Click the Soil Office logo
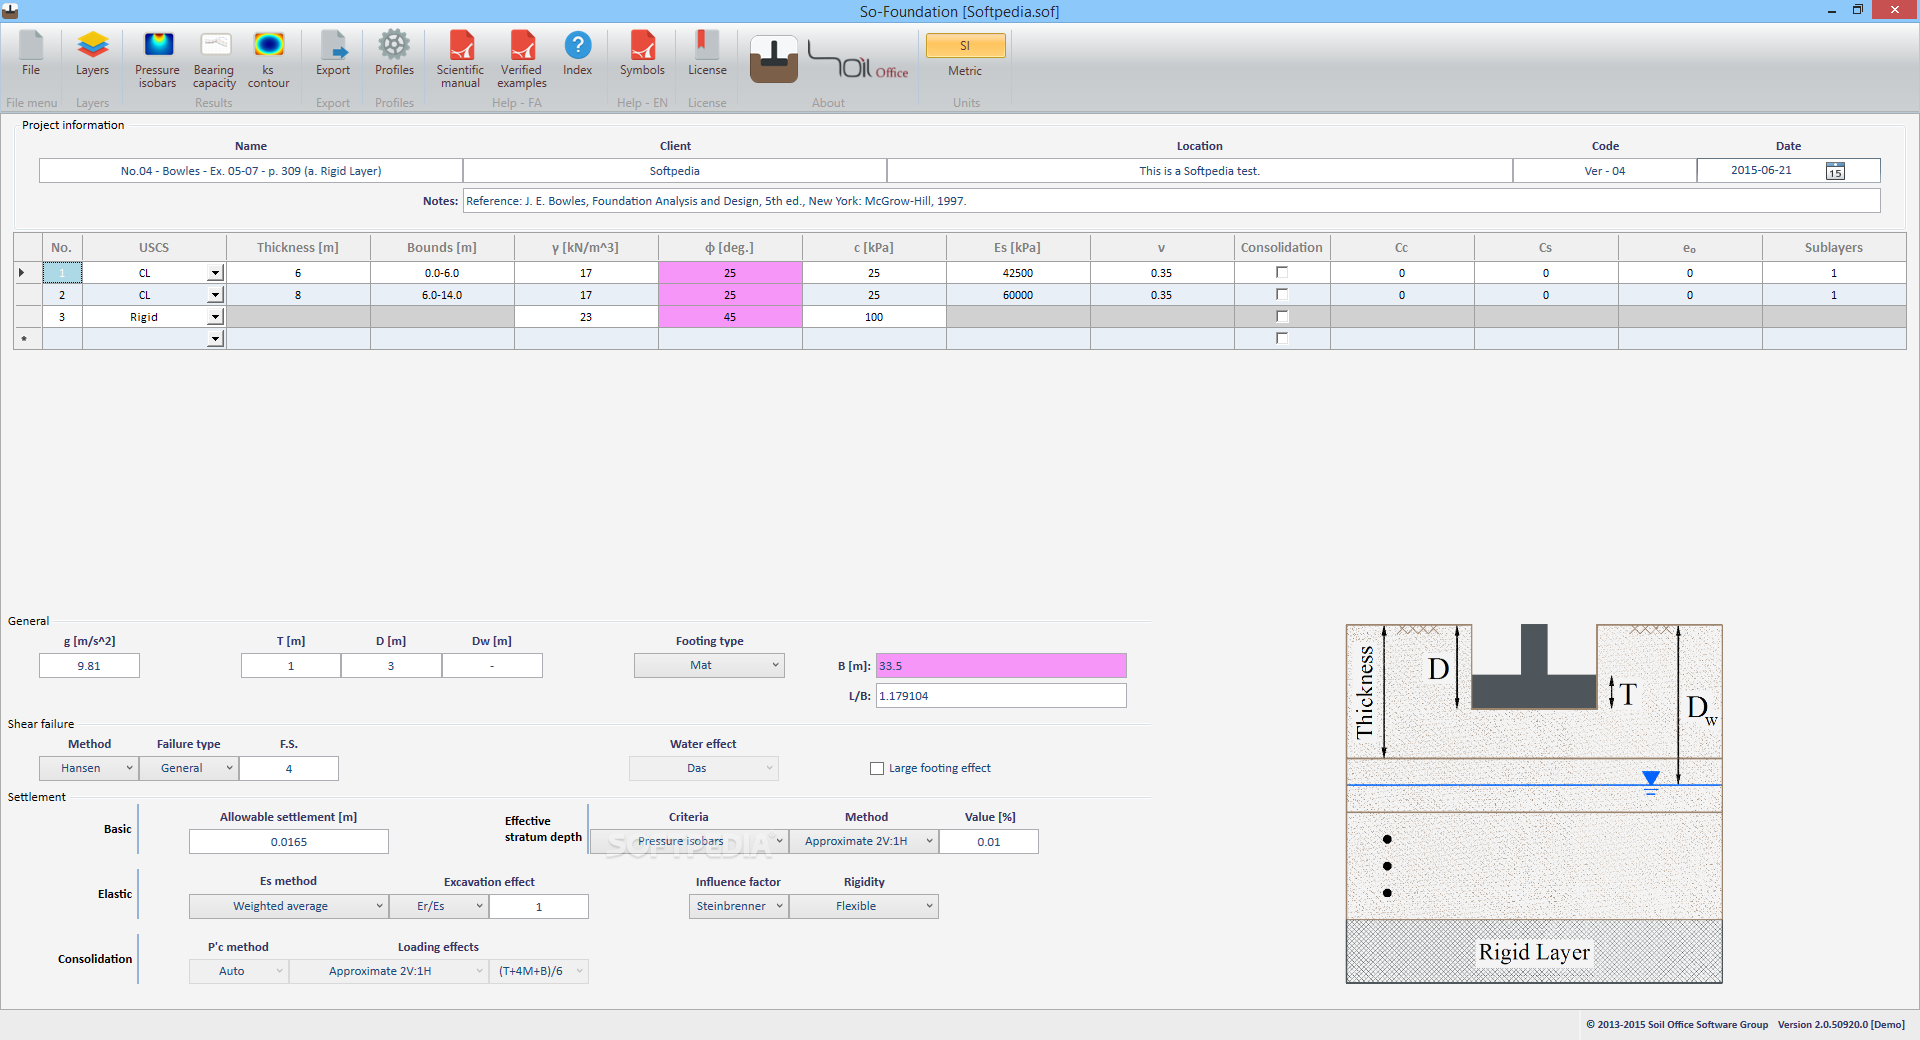 point(858,61)
